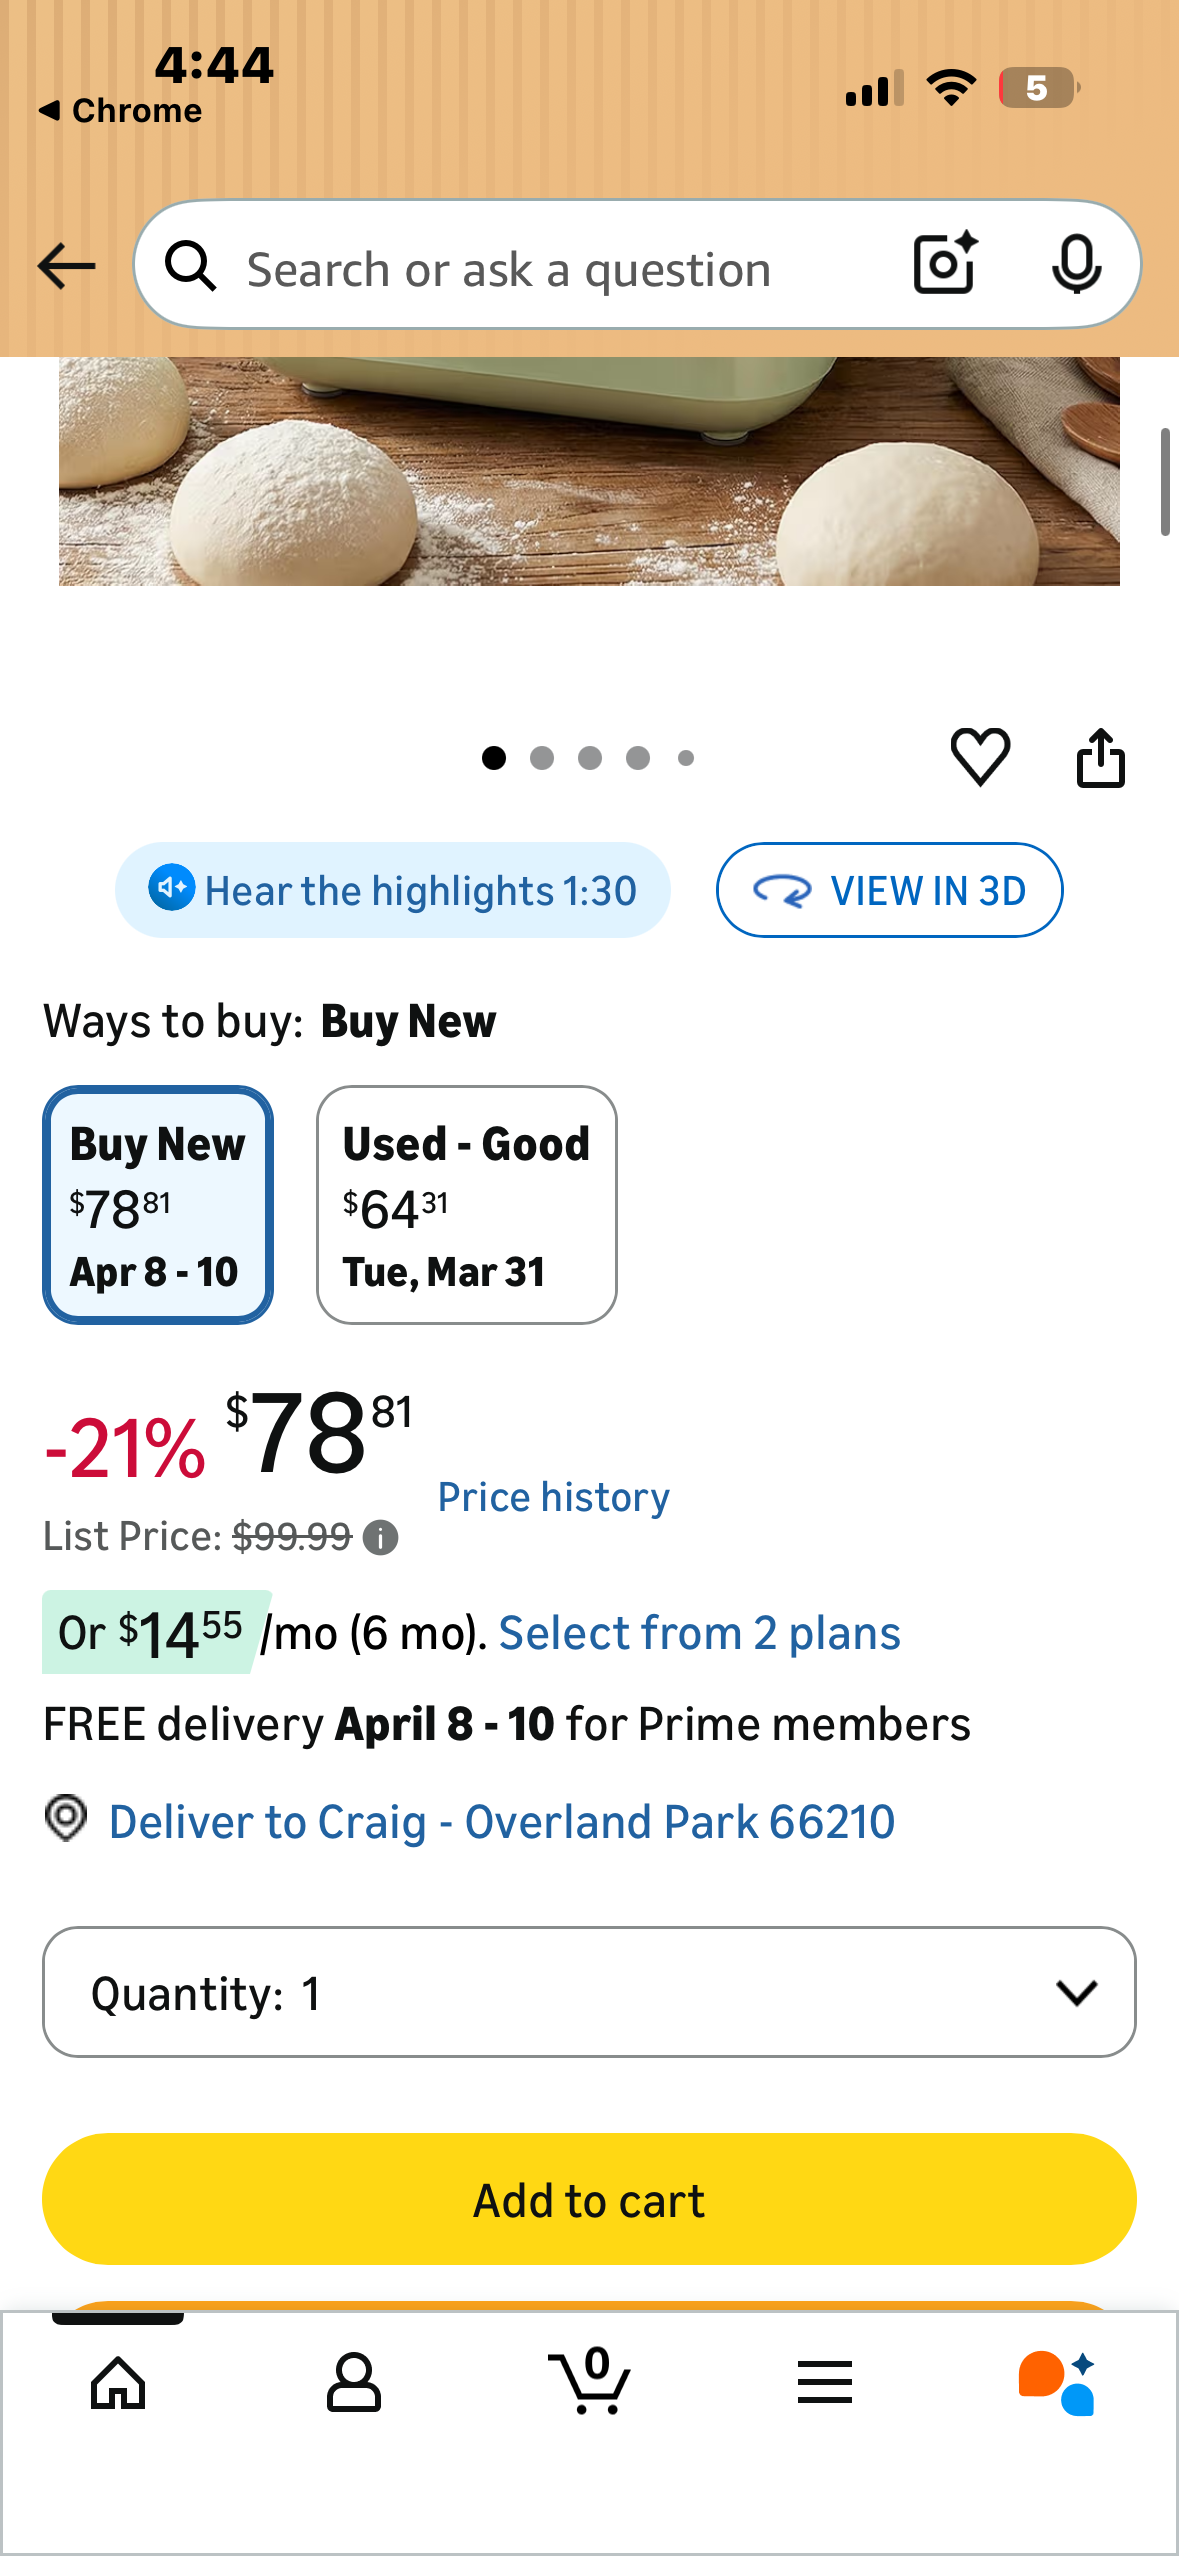Open the hamburger menu in bottom bar
Viewport: 1179px width, 2556px height.
(825, 2382)
